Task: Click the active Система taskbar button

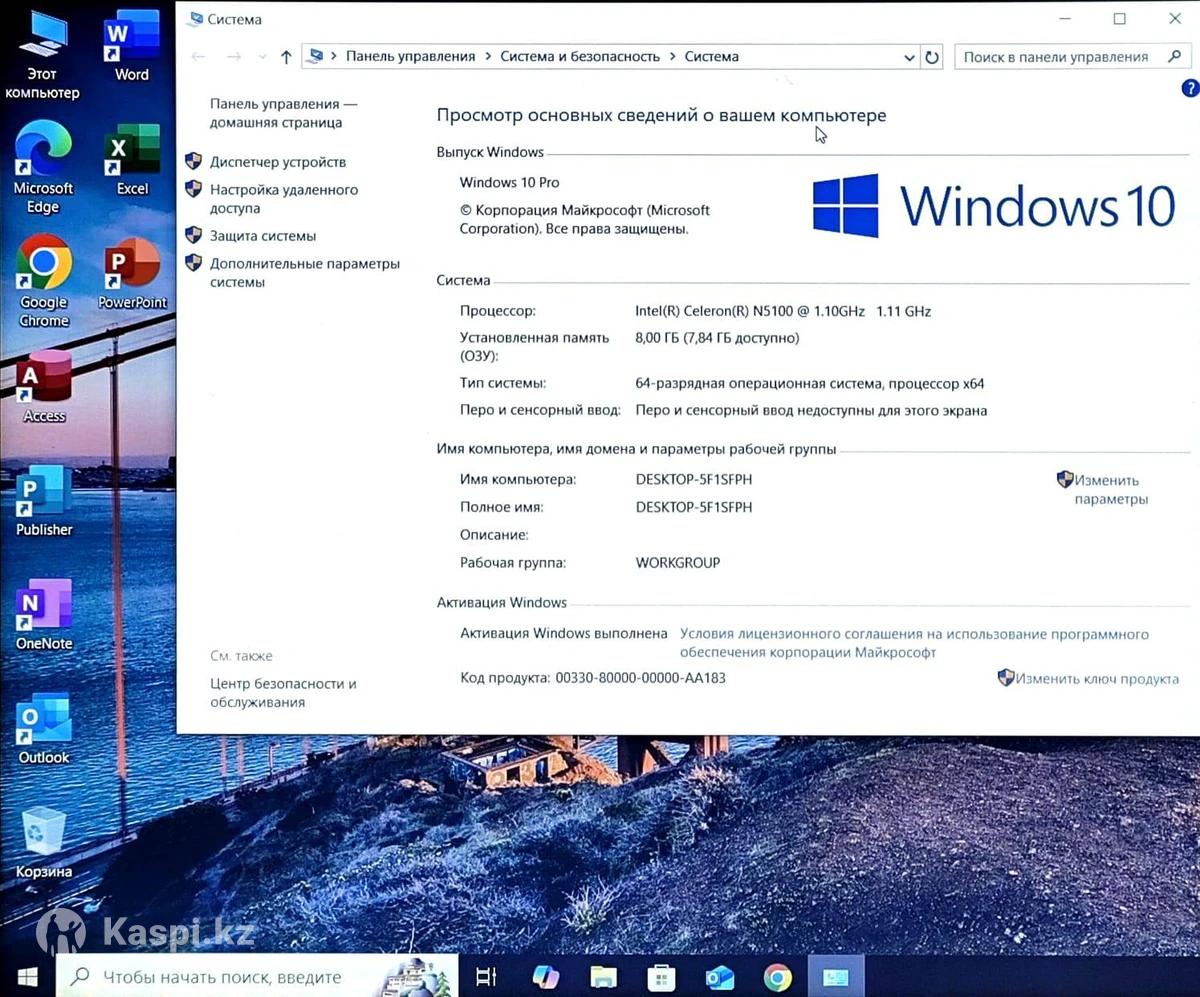Action: [836, 977]
